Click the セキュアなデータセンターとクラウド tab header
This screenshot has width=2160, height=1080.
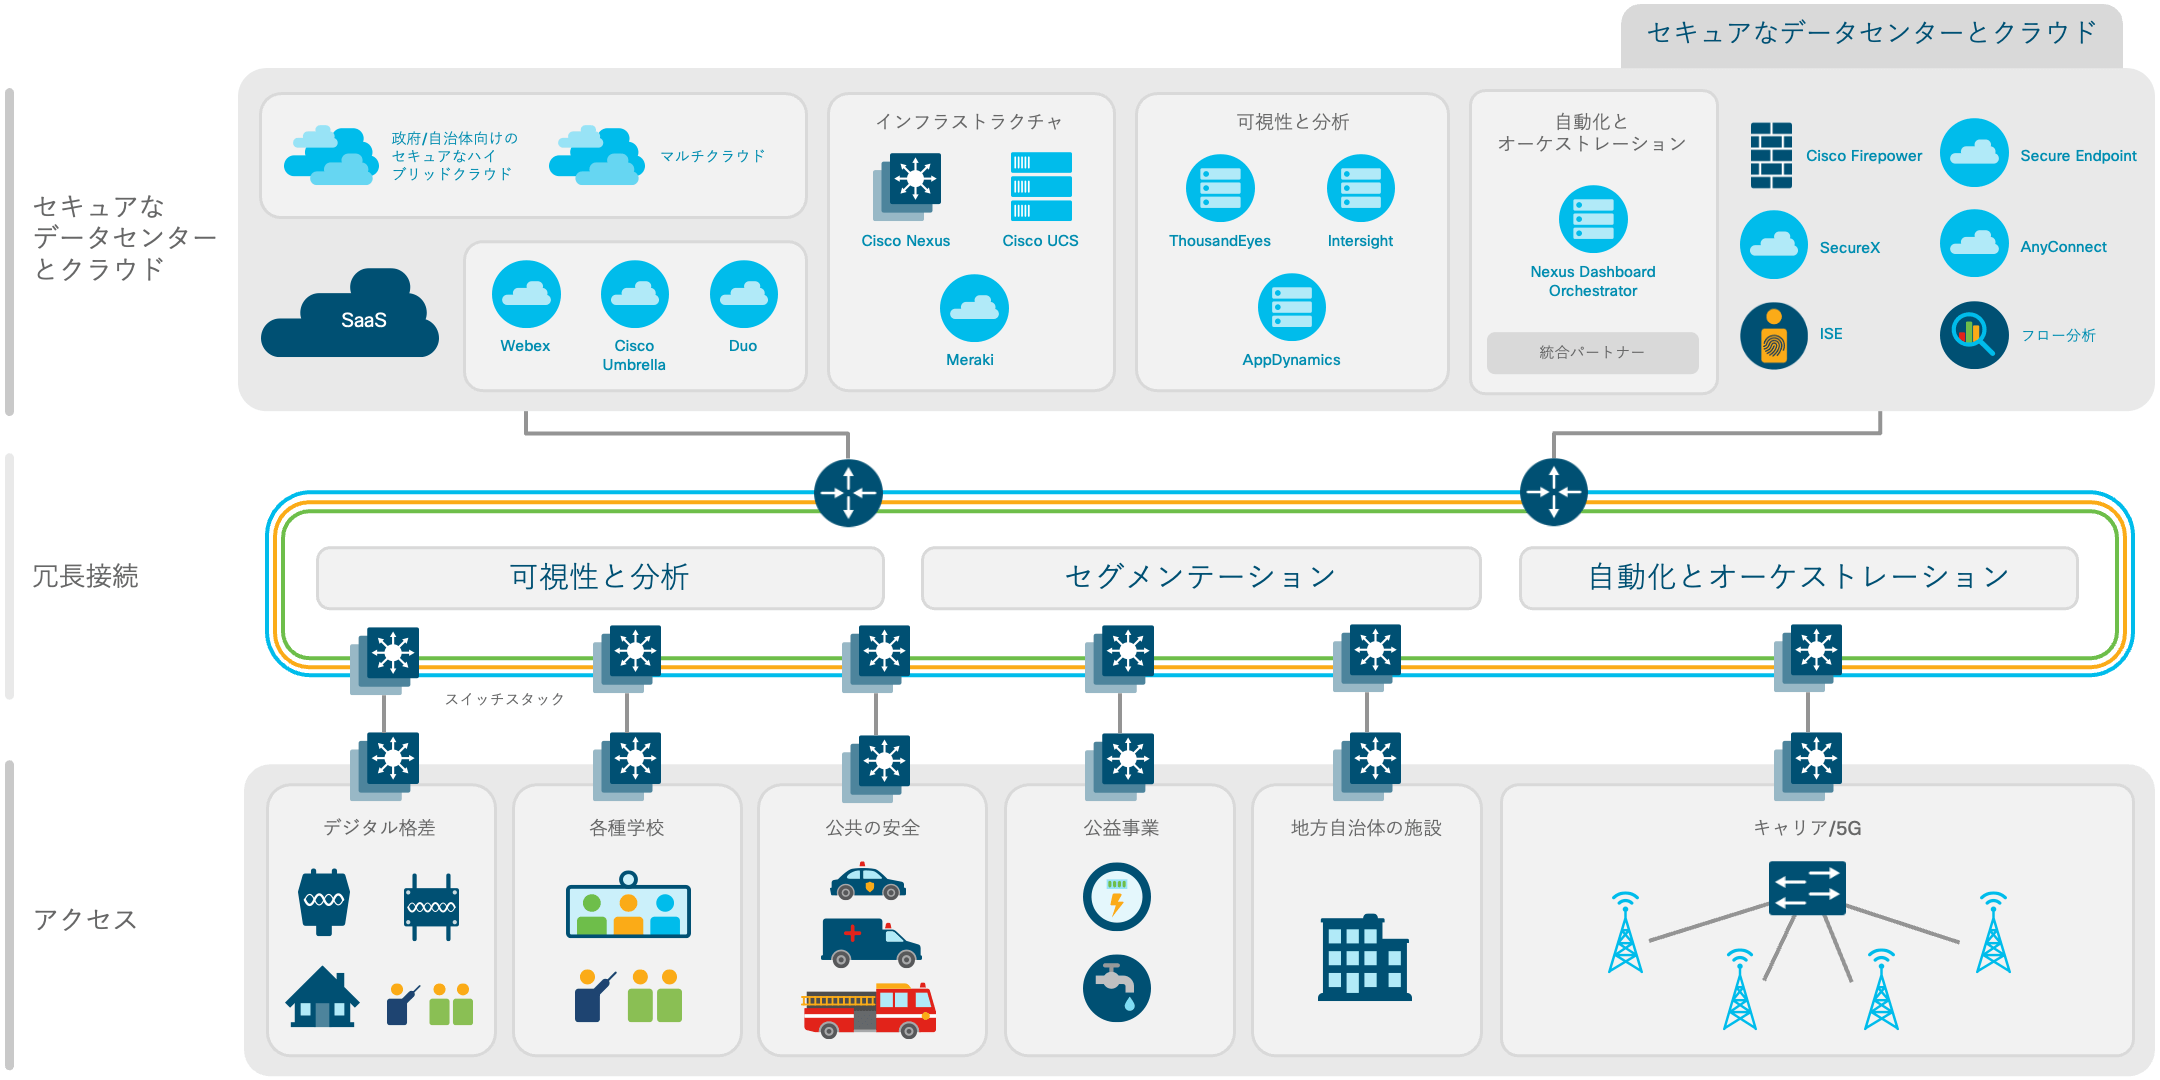click(x=1871, y=34)
